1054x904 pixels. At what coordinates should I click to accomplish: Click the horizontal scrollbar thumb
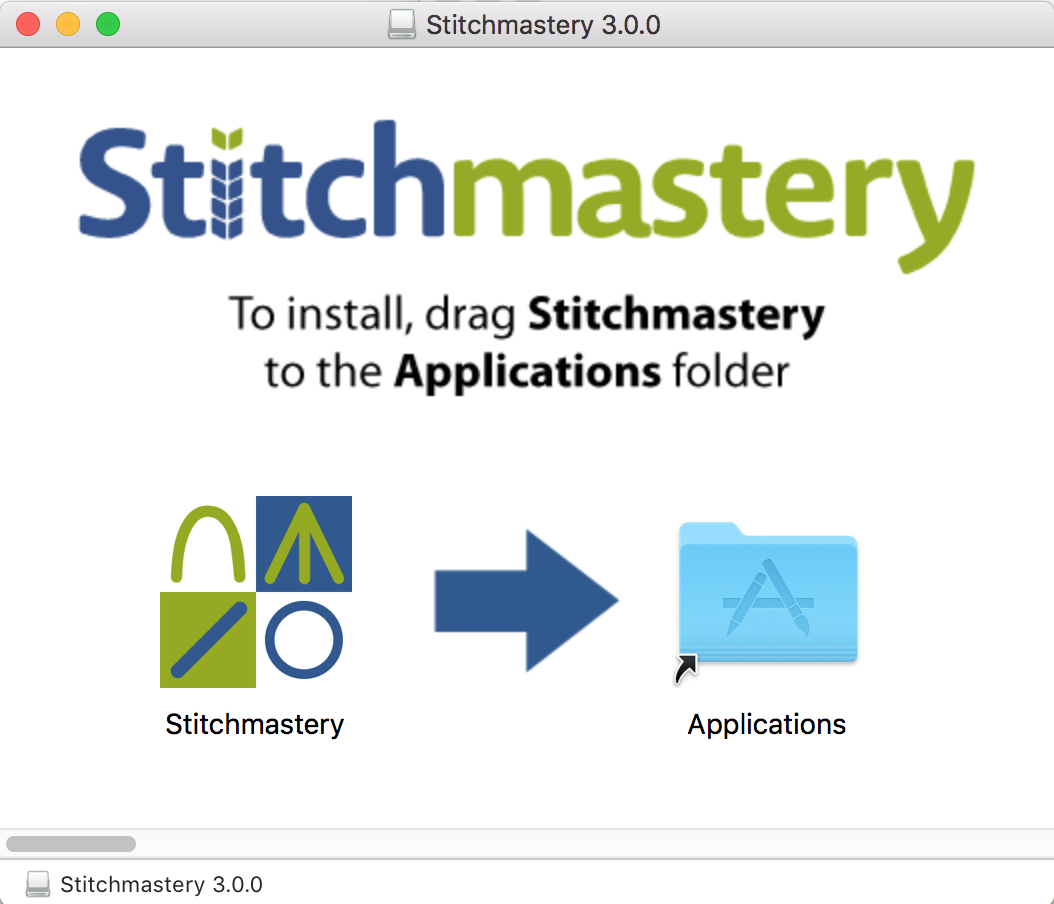click(71, 843)
